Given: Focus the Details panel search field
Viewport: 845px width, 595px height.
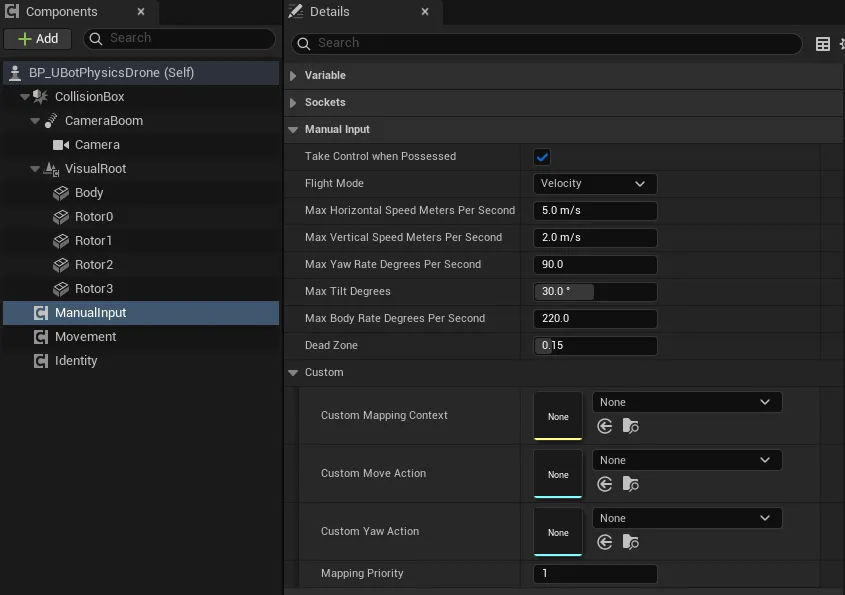Looking at the screenshot, I should click(547, 43).
